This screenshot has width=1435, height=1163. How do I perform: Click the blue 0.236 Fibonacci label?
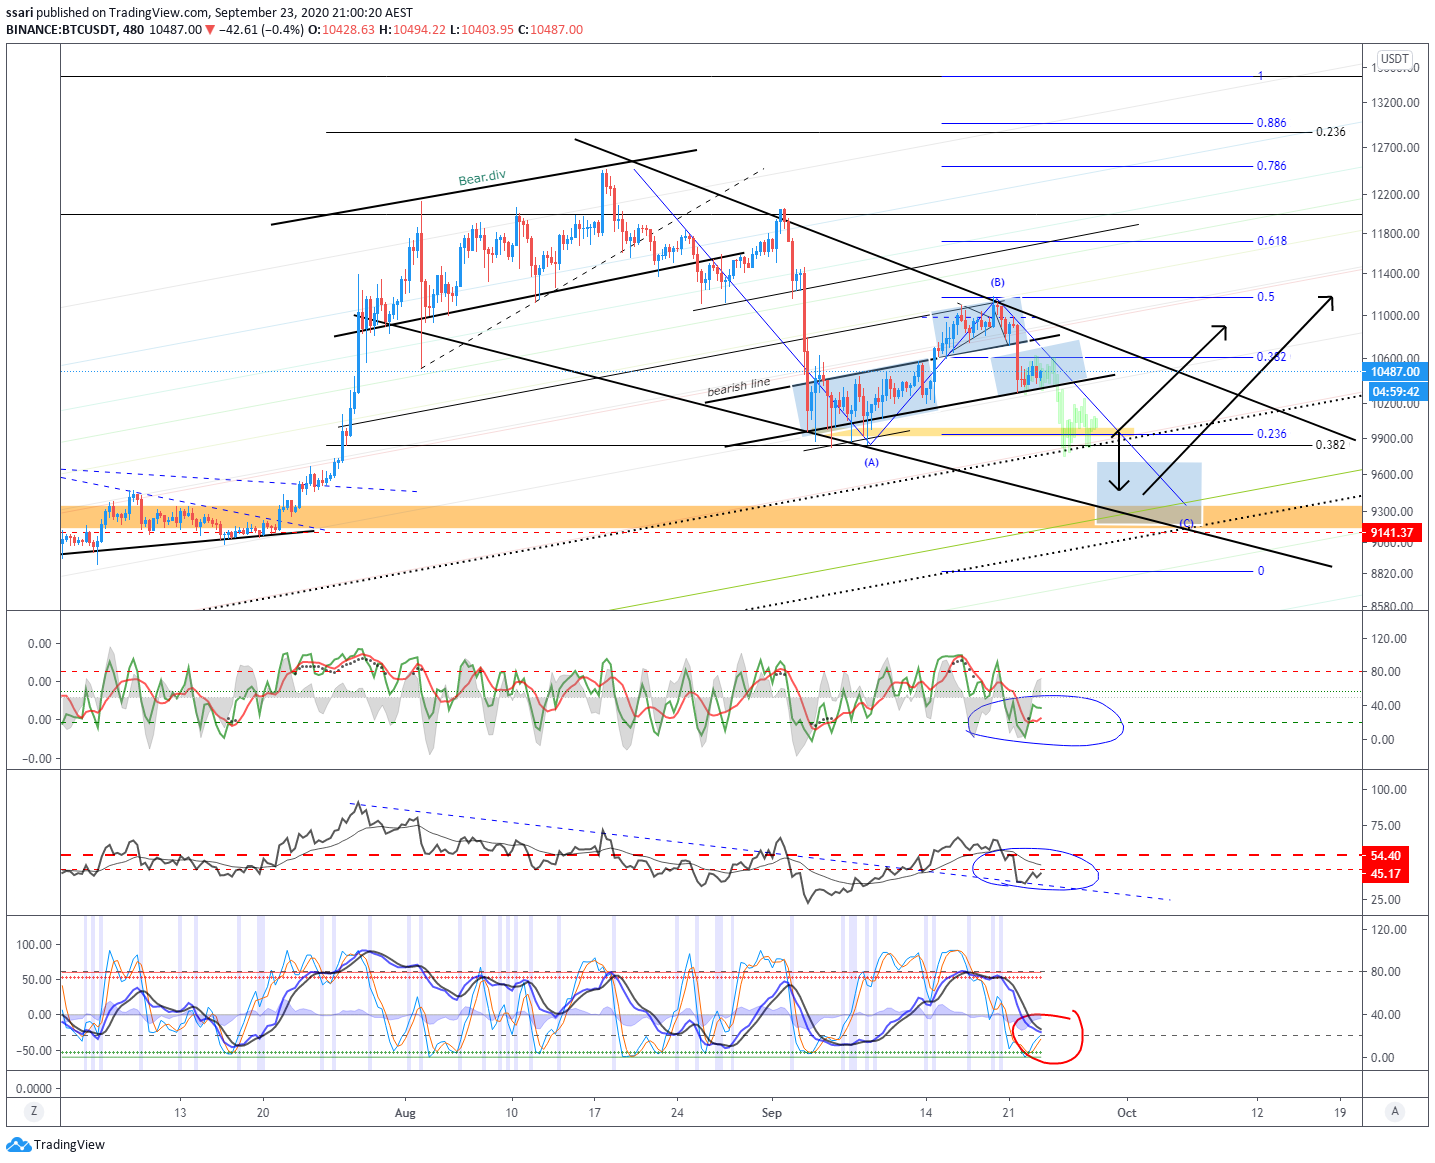tap(1271, 434)
